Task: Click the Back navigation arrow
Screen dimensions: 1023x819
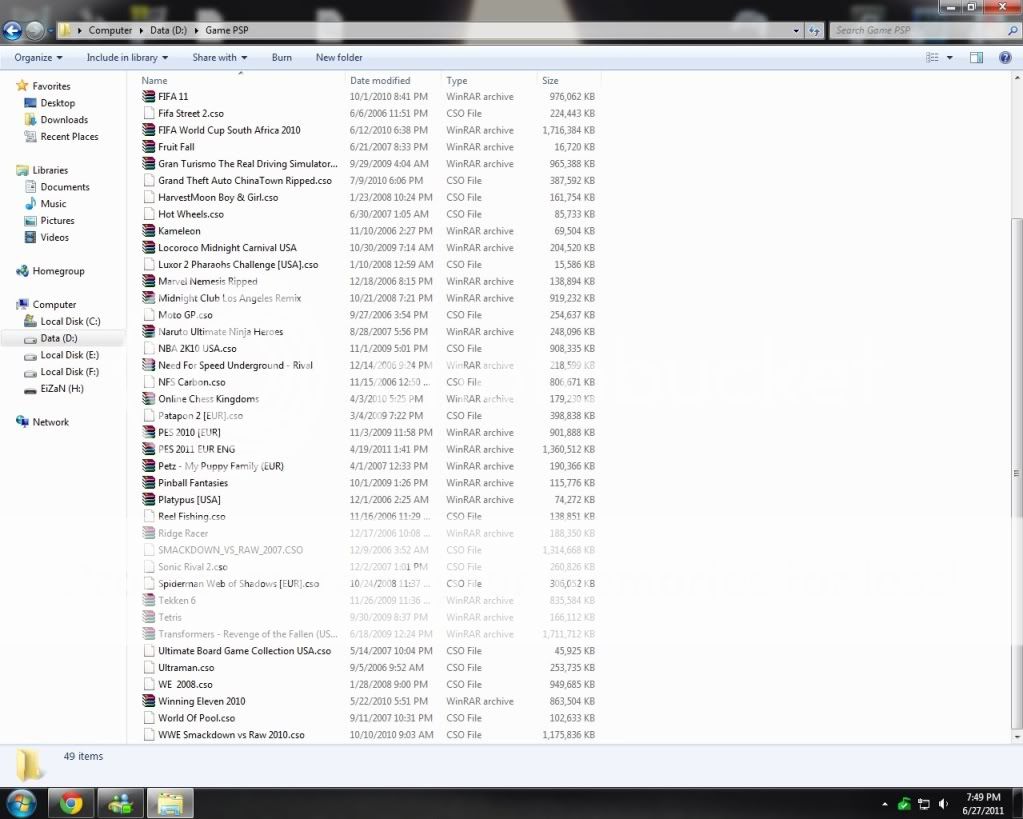Action: pyautogui.click(x=12, y=30)
